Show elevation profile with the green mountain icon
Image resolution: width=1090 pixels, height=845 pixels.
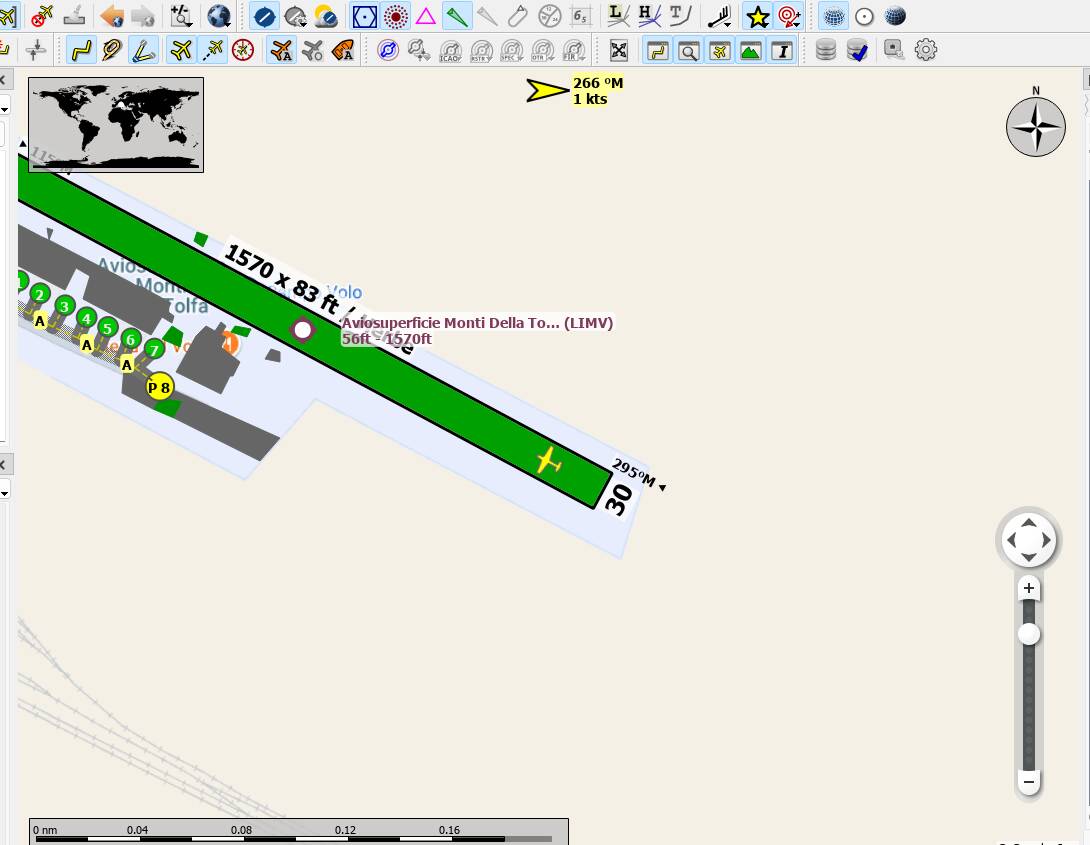pyautogui.click(x=750, y=50)
